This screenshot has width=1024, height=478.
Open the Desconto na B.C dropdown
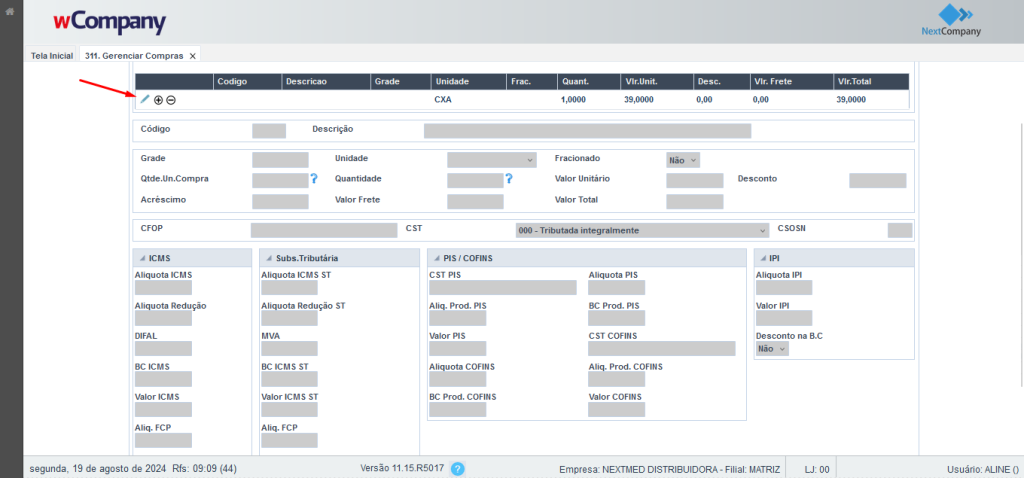point(773,349)
